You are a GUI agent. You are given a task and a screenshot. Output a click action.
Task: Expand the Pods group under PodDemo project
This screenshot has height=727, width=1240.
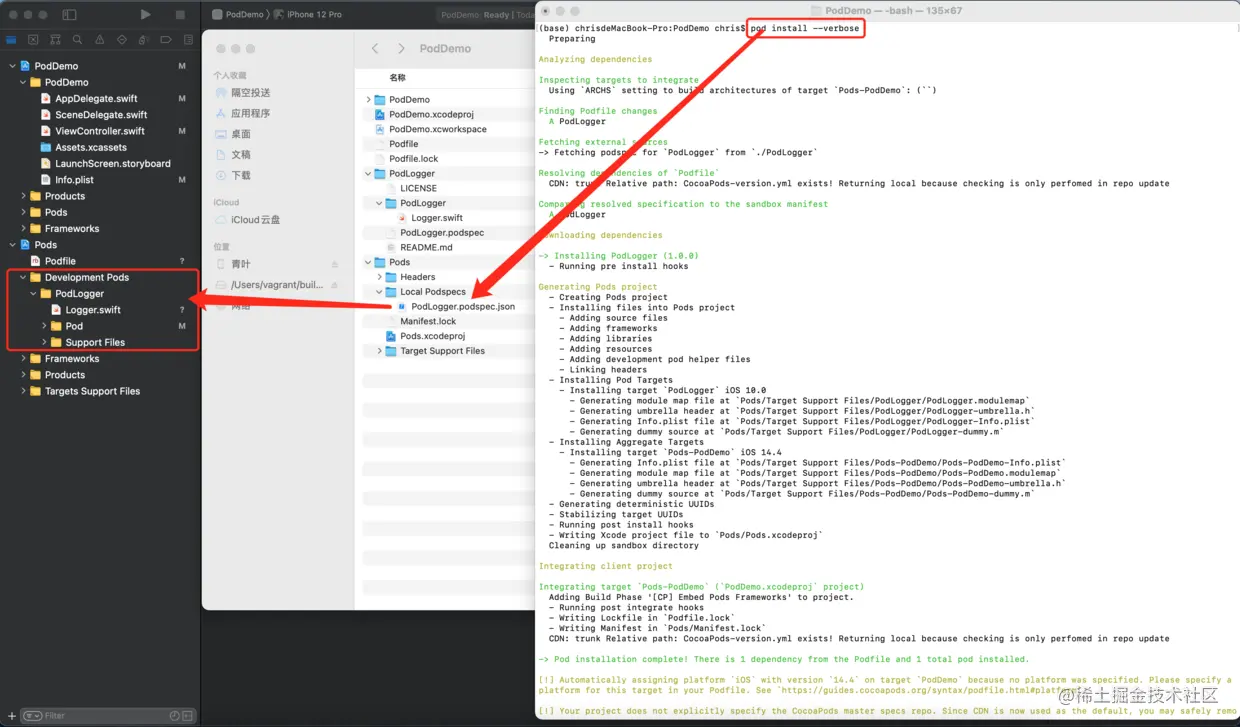tap(23, 212)
